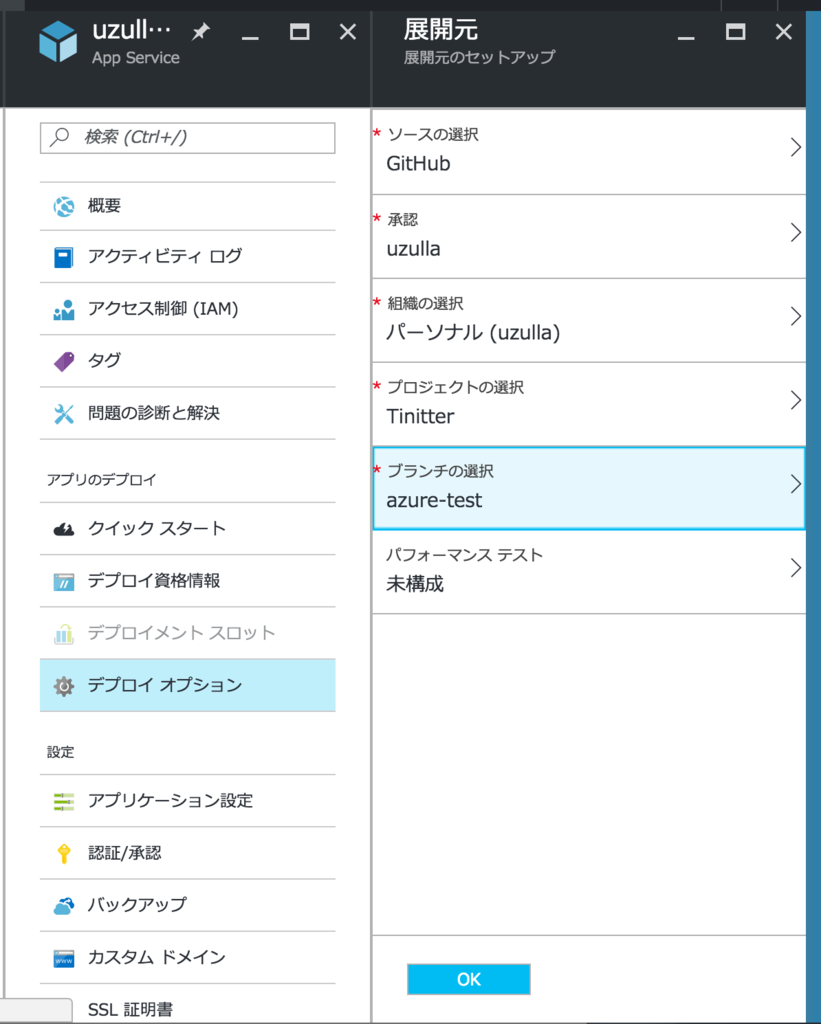Click the azure-test branch value
Image resolution: width=821 pixels, height=1024 pixels.
click(434, 501)
